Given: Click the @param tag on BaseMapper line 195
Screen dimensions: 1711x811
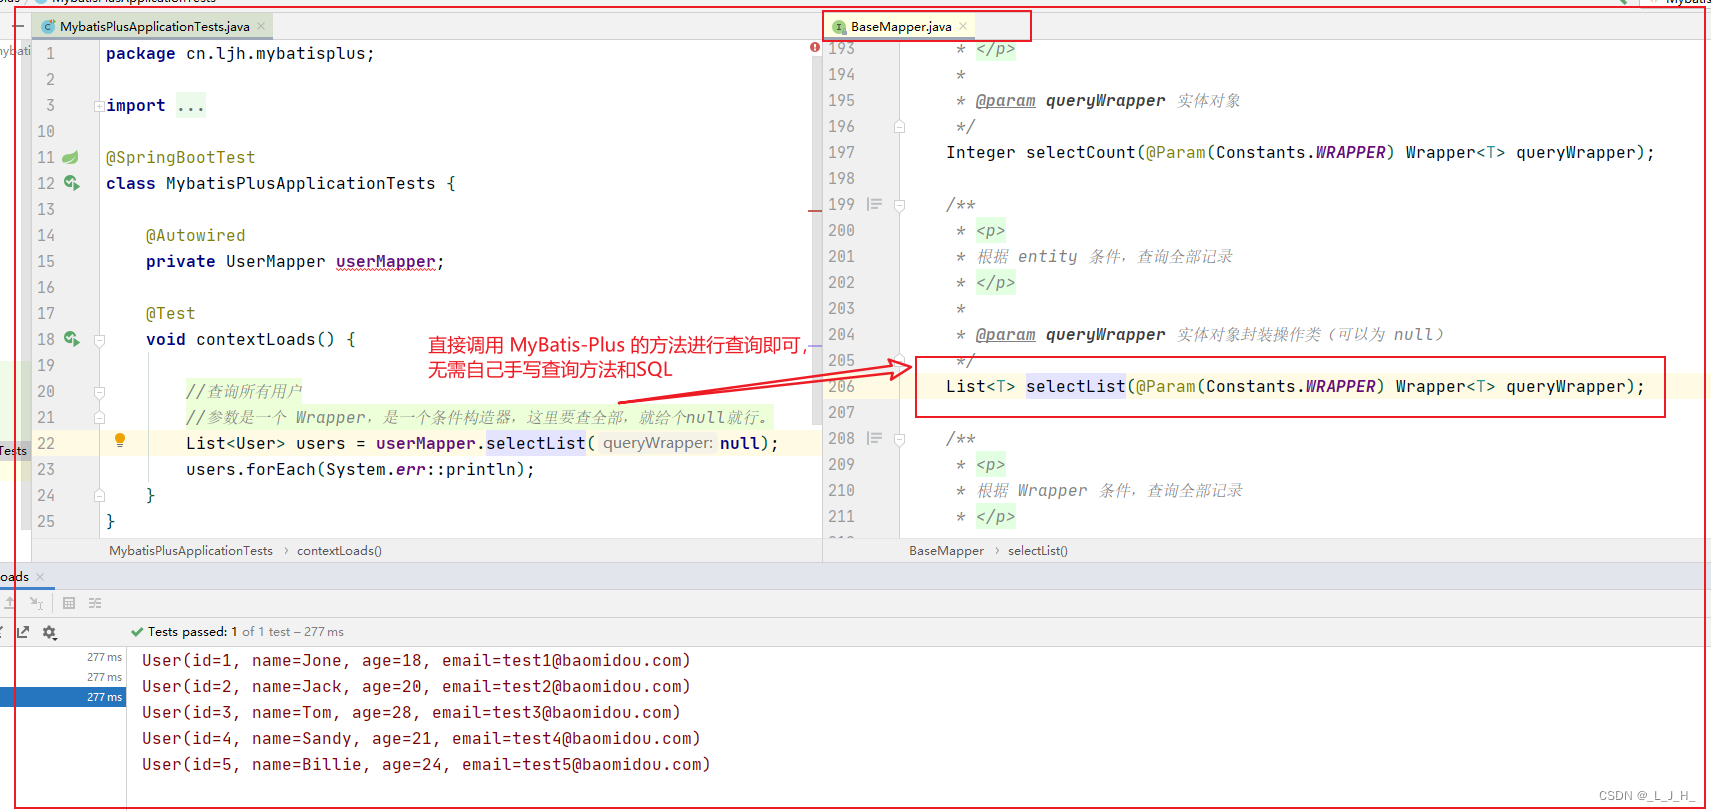Looking at the screenshot, I should (x=1006, y=101).
